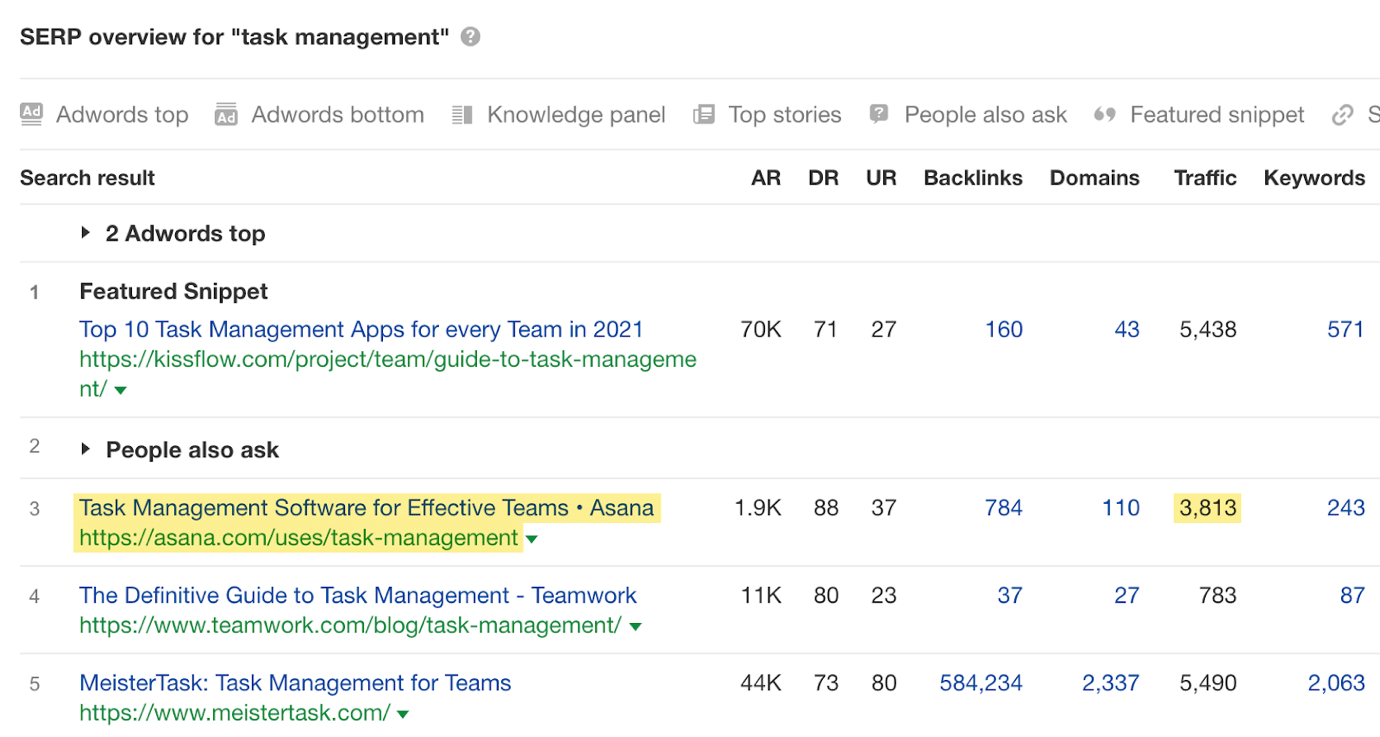
Task: Open dropdown arrow next to asana URL
Action: pos(532,539)
